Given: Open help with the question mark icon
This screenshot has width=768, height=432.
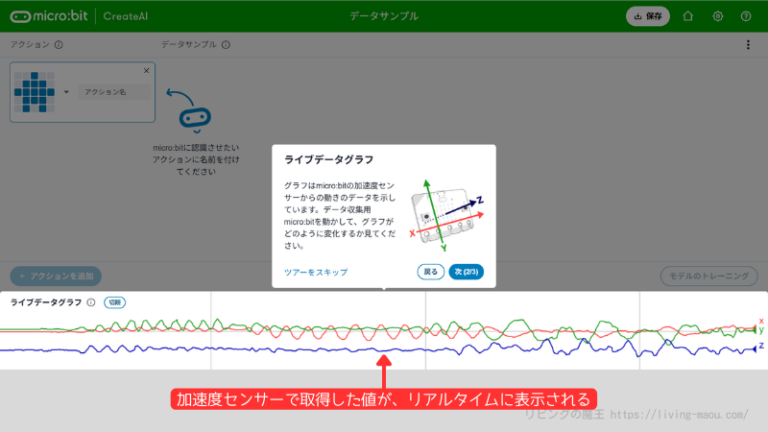Looking at the screenshot, I should tap(746, 16).
